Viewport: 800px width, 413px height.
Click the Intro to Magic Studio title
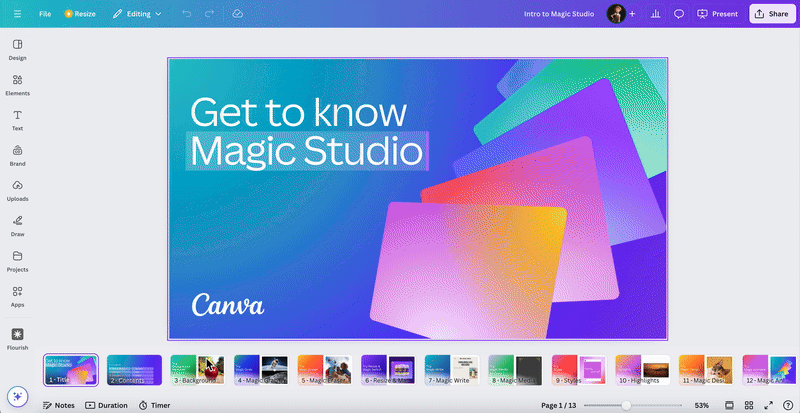(559, 14)
